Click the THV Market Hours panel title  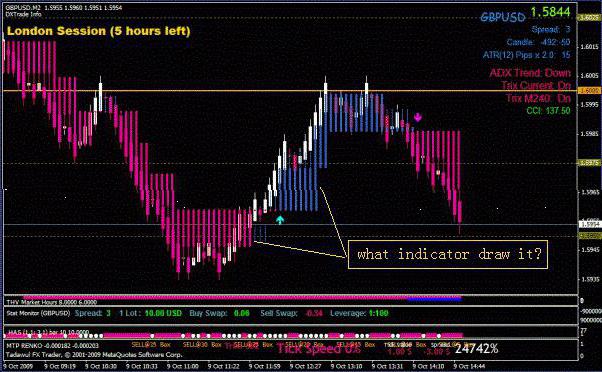point(51,302)
